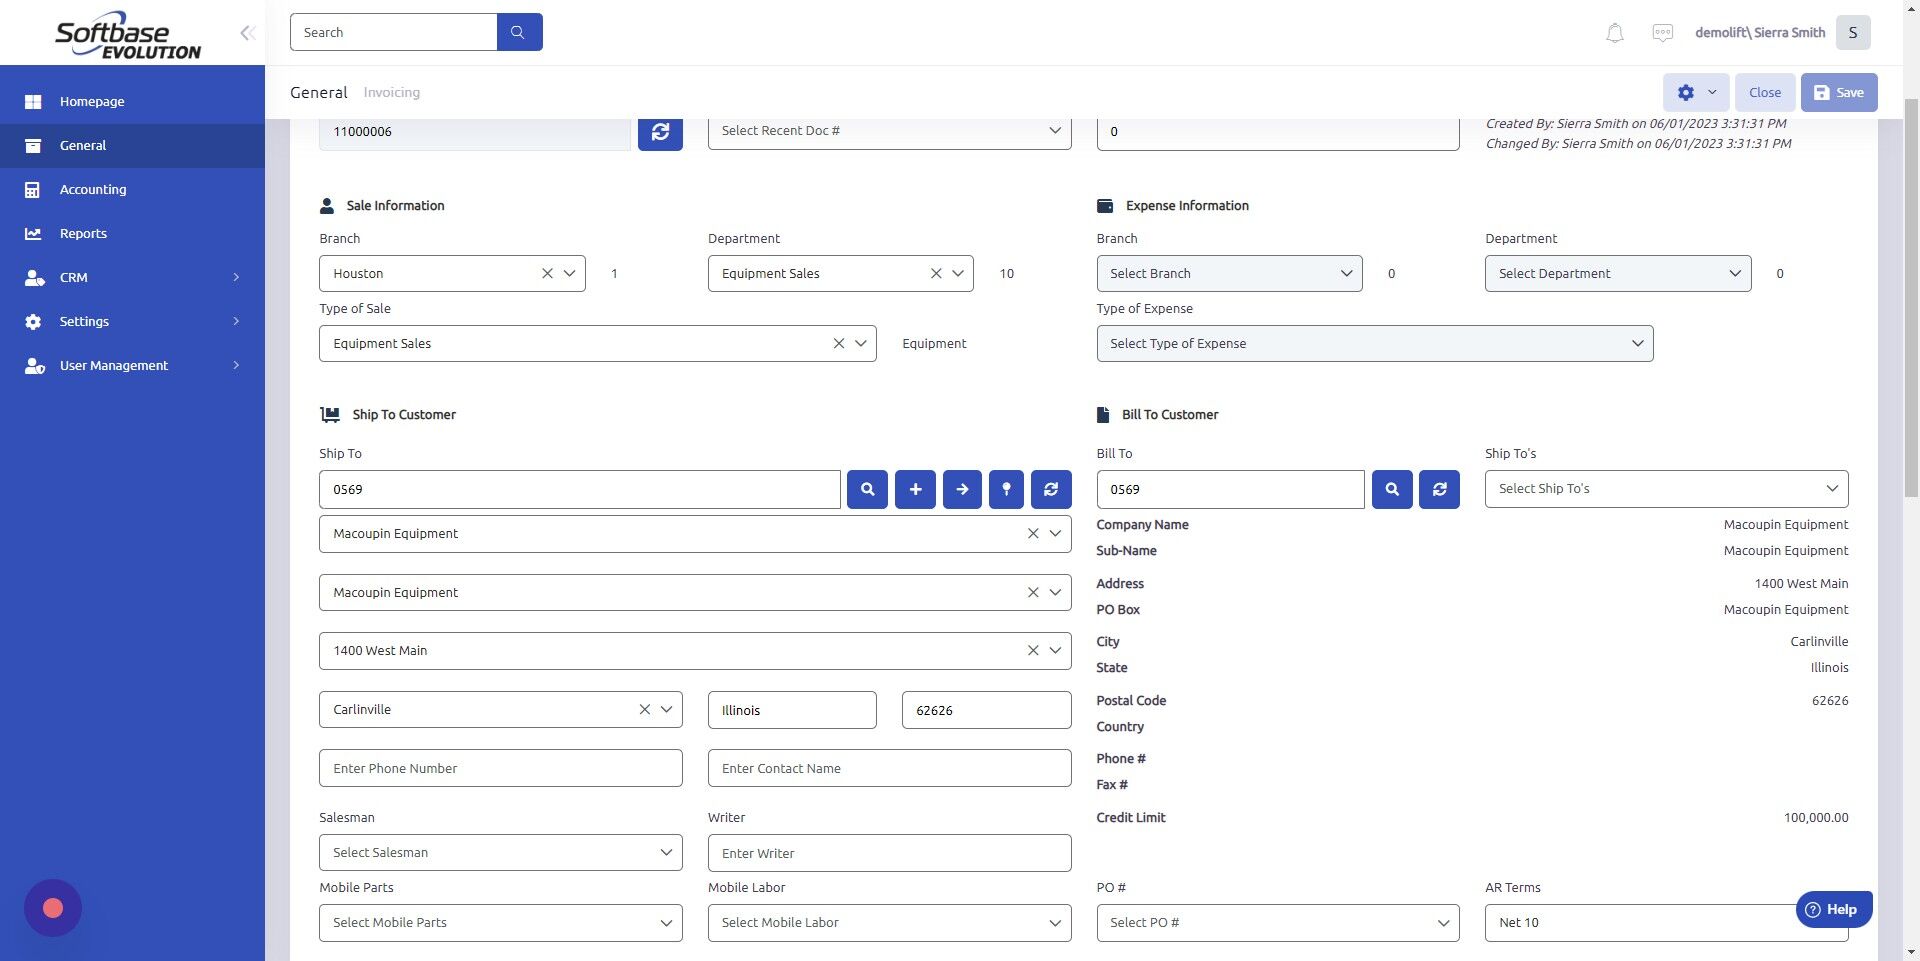The height and width of the screenshot is (961, 1920).
Task: Click the Enter Contact Name field
Action: 889,768
